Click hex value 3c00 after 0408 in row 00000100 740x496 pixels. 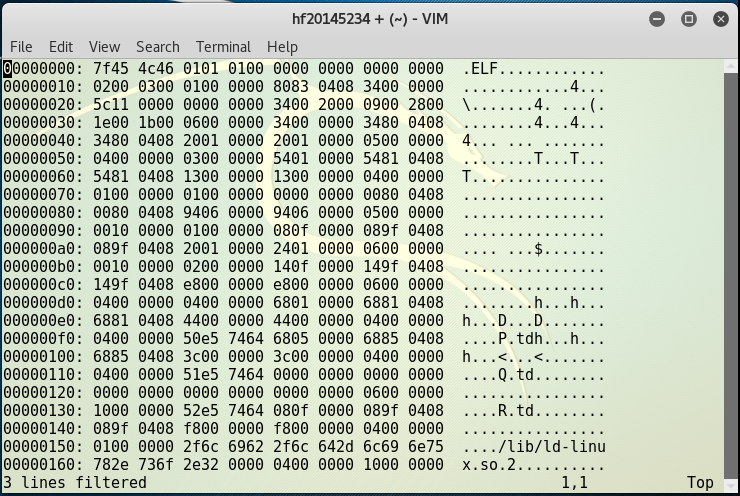[x=201, y=356]
